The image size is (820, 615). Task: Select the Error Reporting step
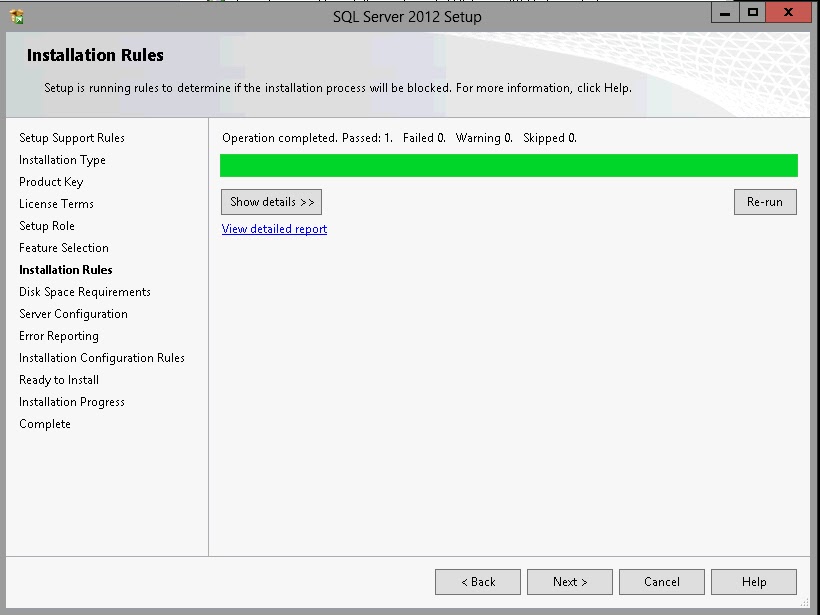point(58,335)
